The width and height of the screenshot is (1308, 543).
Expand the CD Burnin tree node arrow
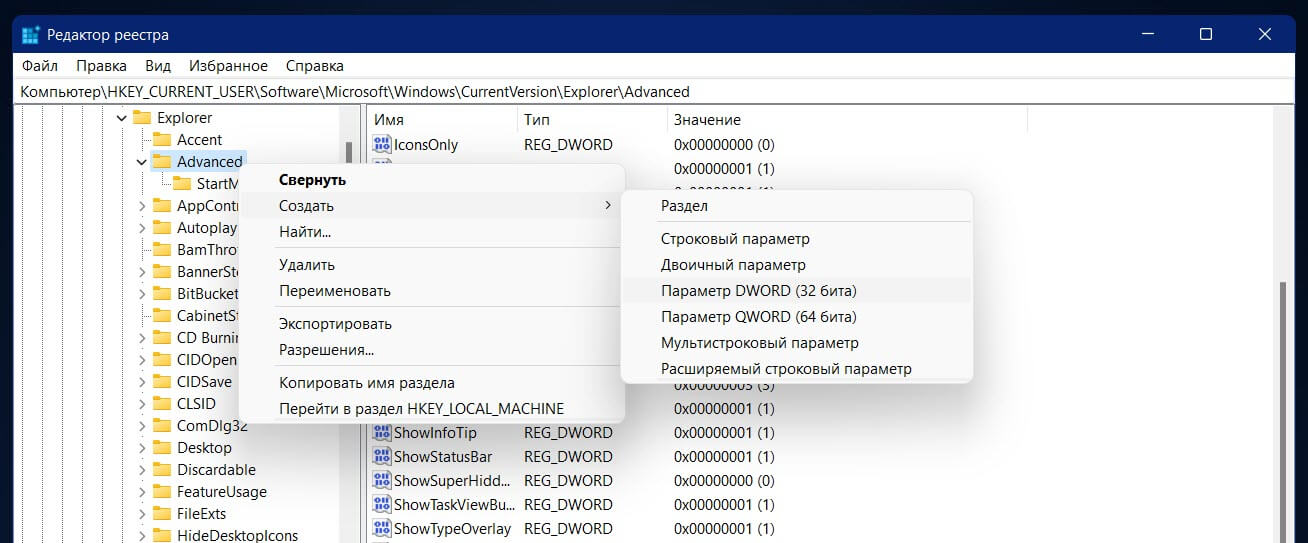(141, 338)
